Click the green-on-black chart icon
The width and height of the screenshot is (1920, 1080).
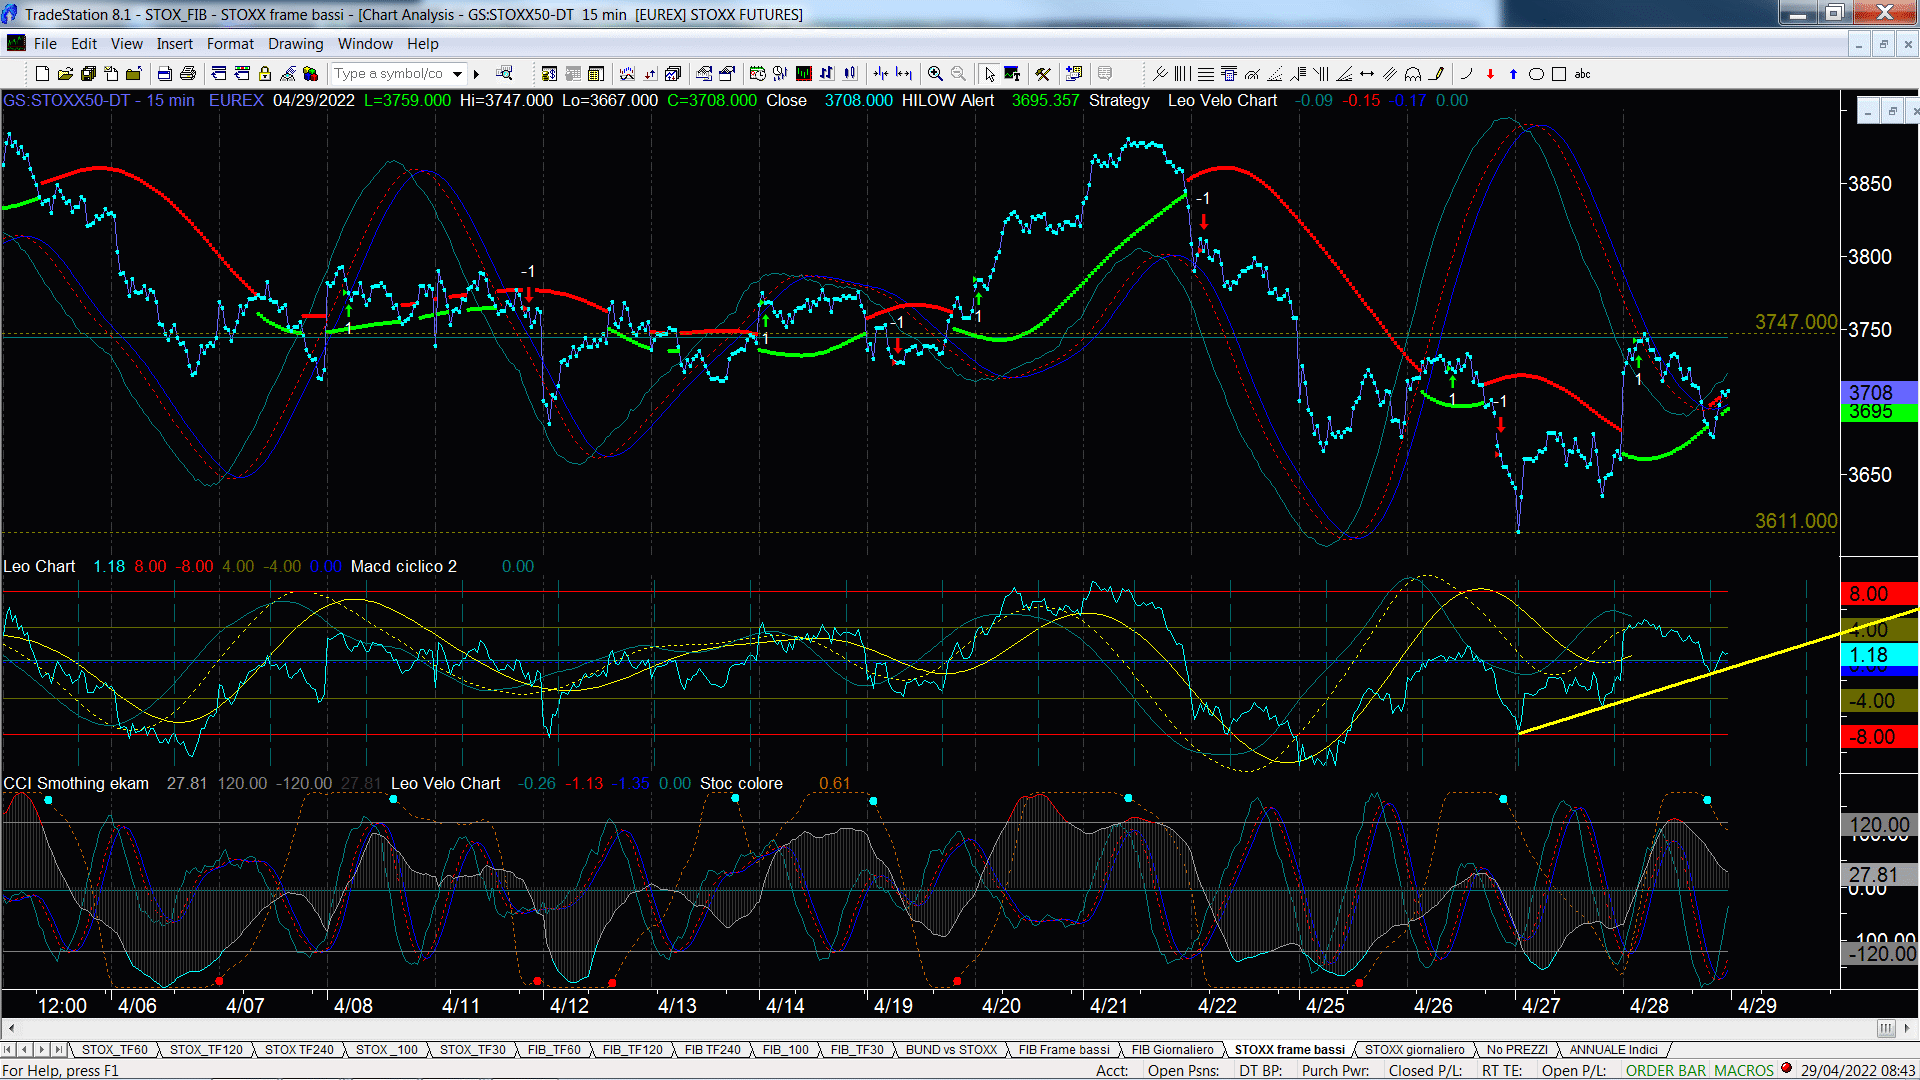(803, 74)
